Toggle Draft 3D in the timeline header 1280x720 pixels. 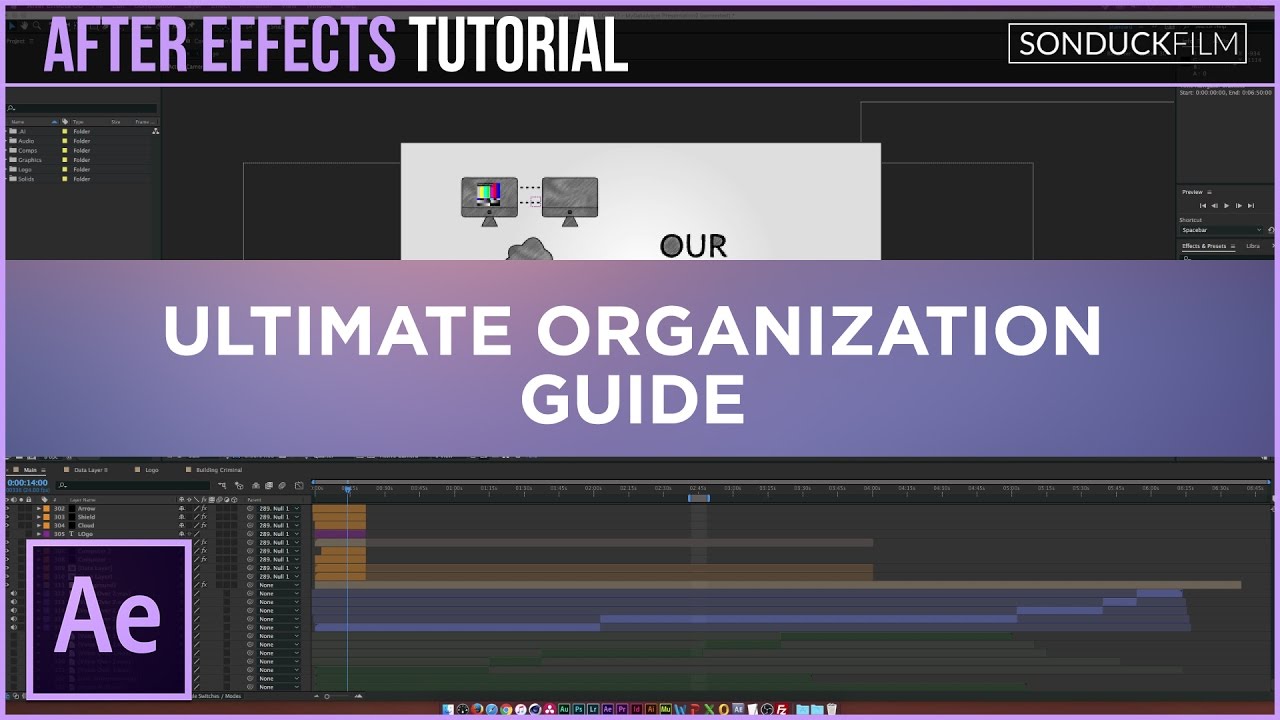239,486
